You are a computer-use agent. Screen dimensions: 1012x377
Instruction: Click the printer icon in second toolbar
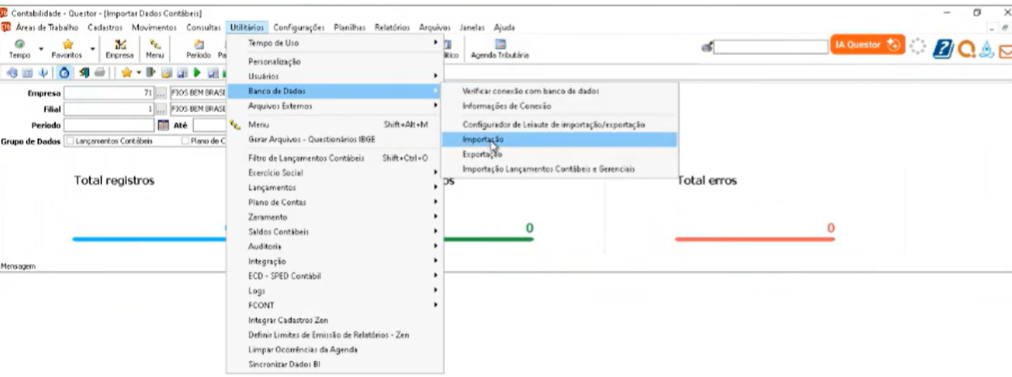(x=100, y=73)
